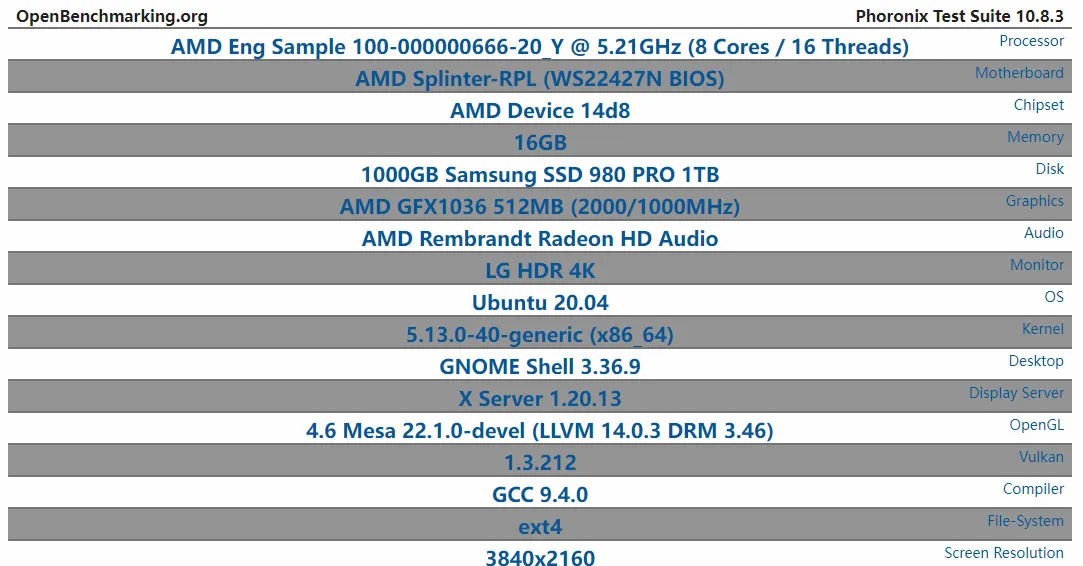
Task: Click the Graphics label
Action: 1034,201
